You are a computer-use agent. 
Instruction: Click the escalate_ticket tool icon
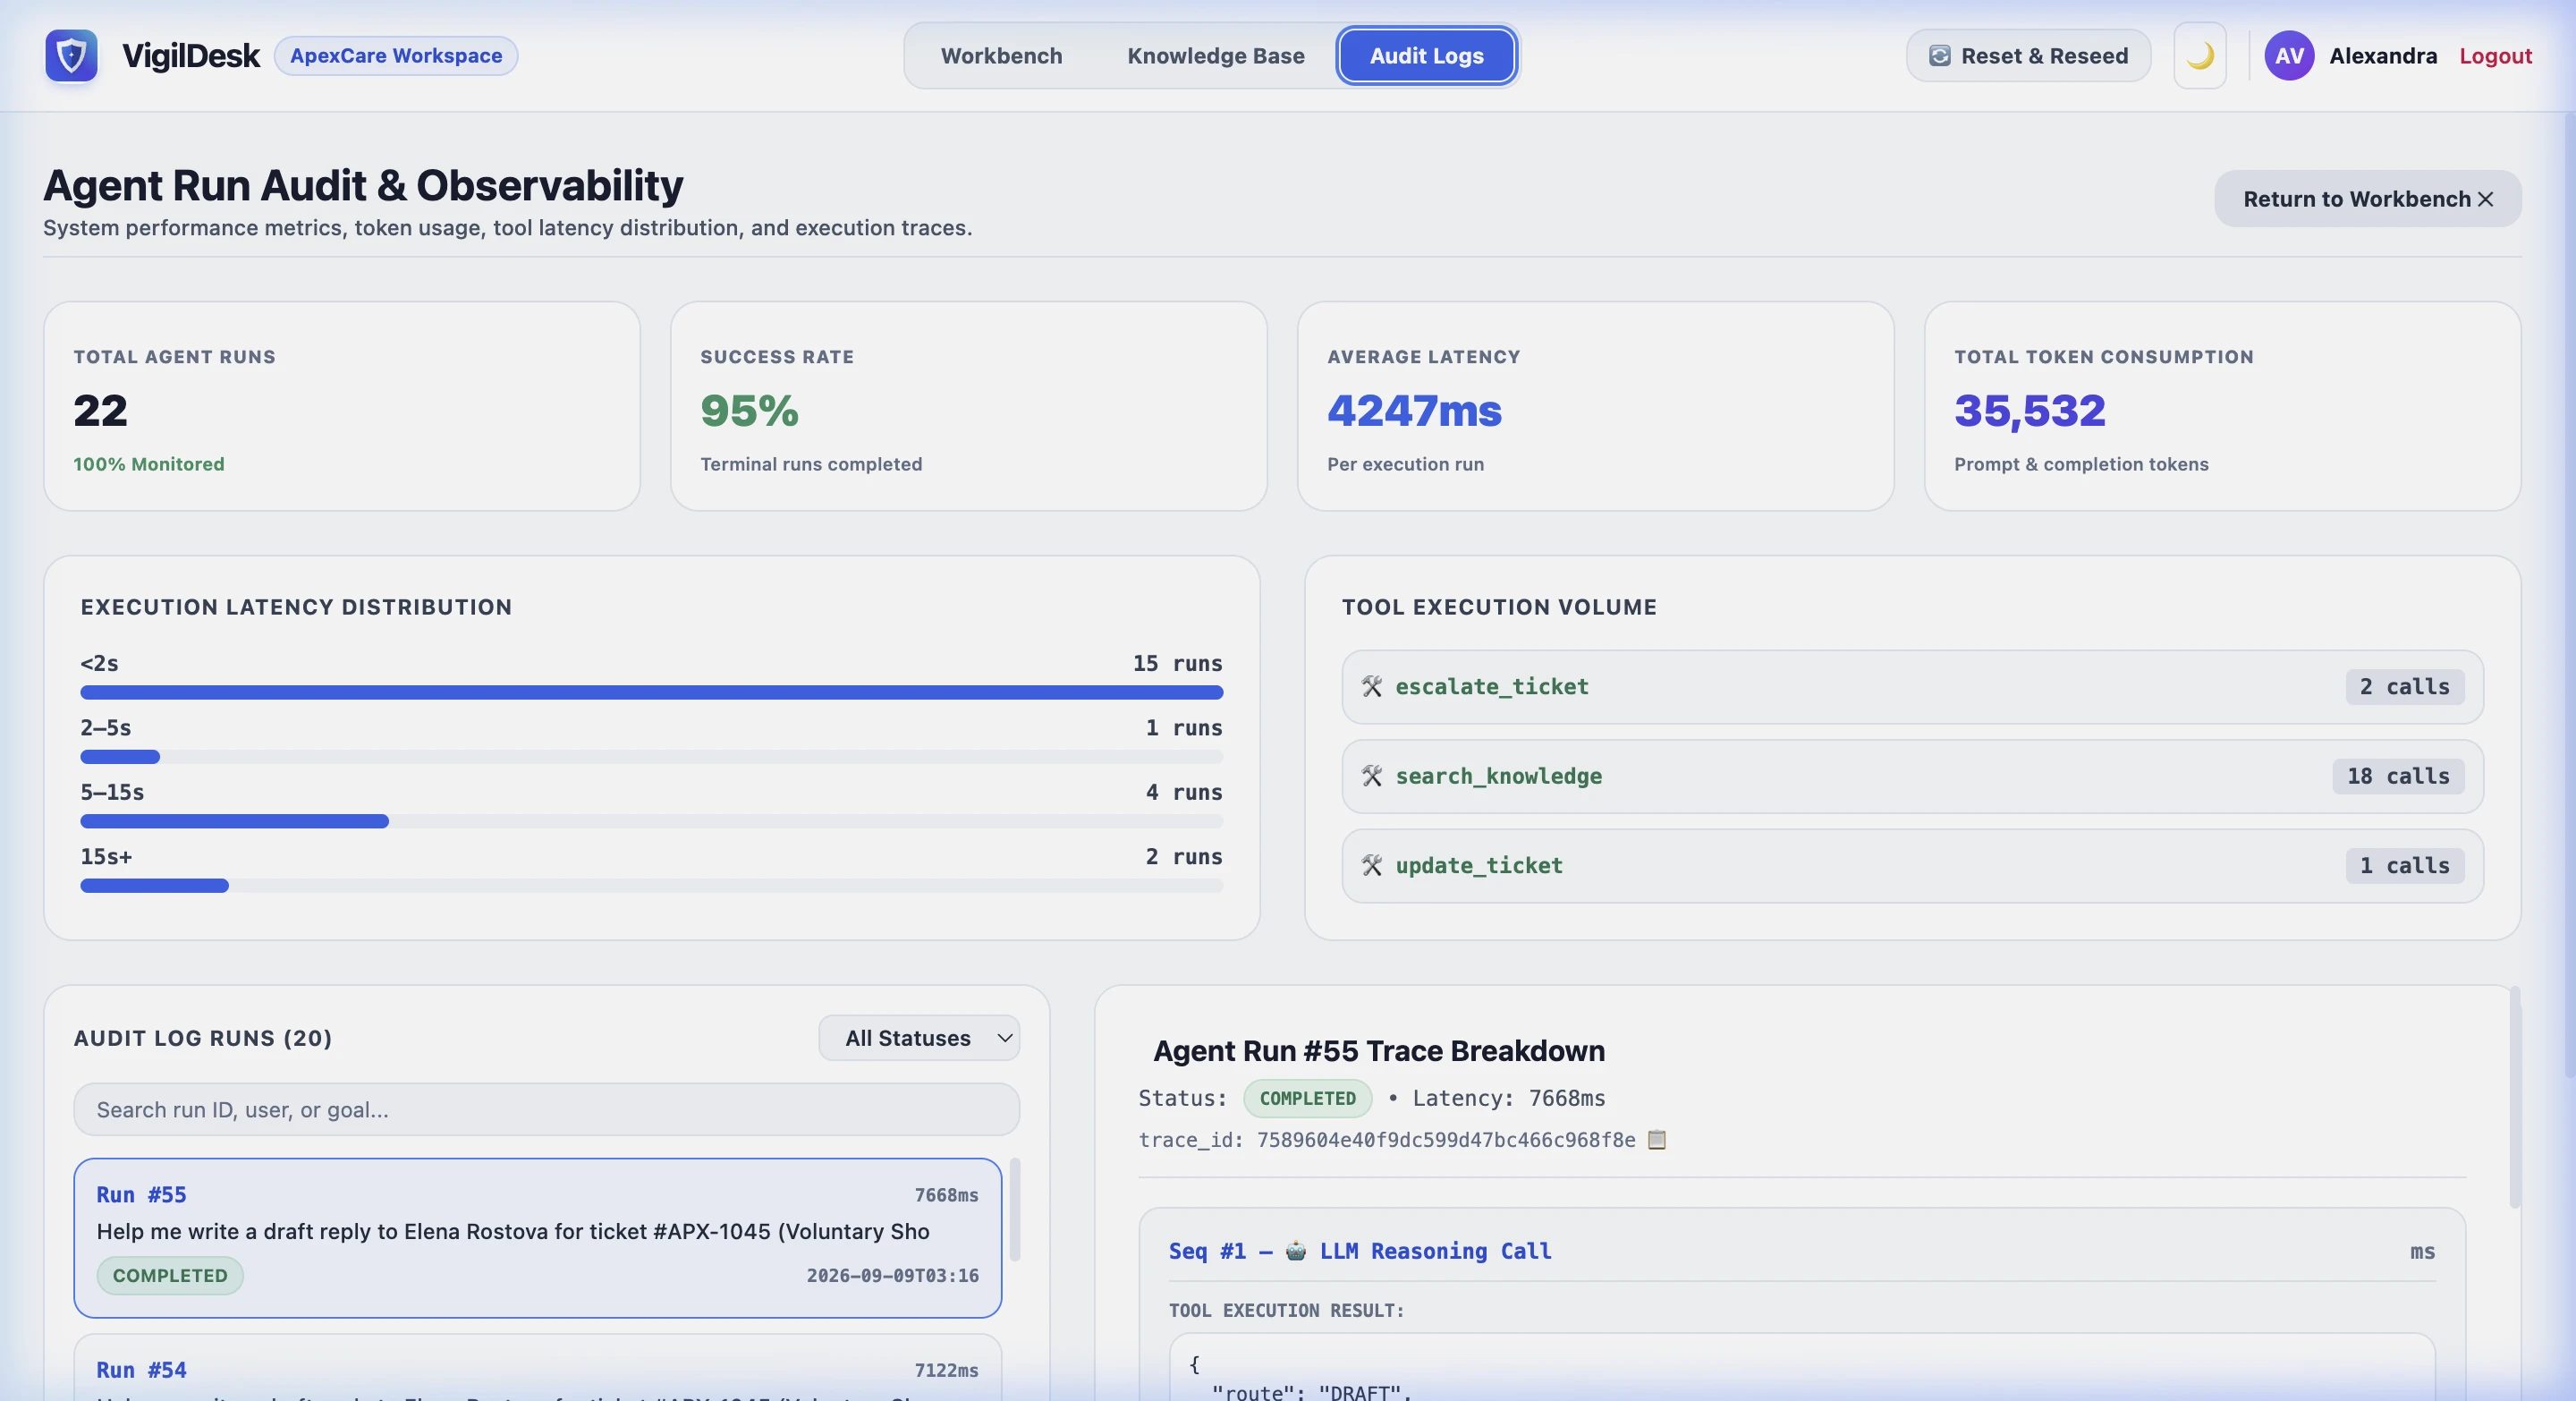(1372, 686)
